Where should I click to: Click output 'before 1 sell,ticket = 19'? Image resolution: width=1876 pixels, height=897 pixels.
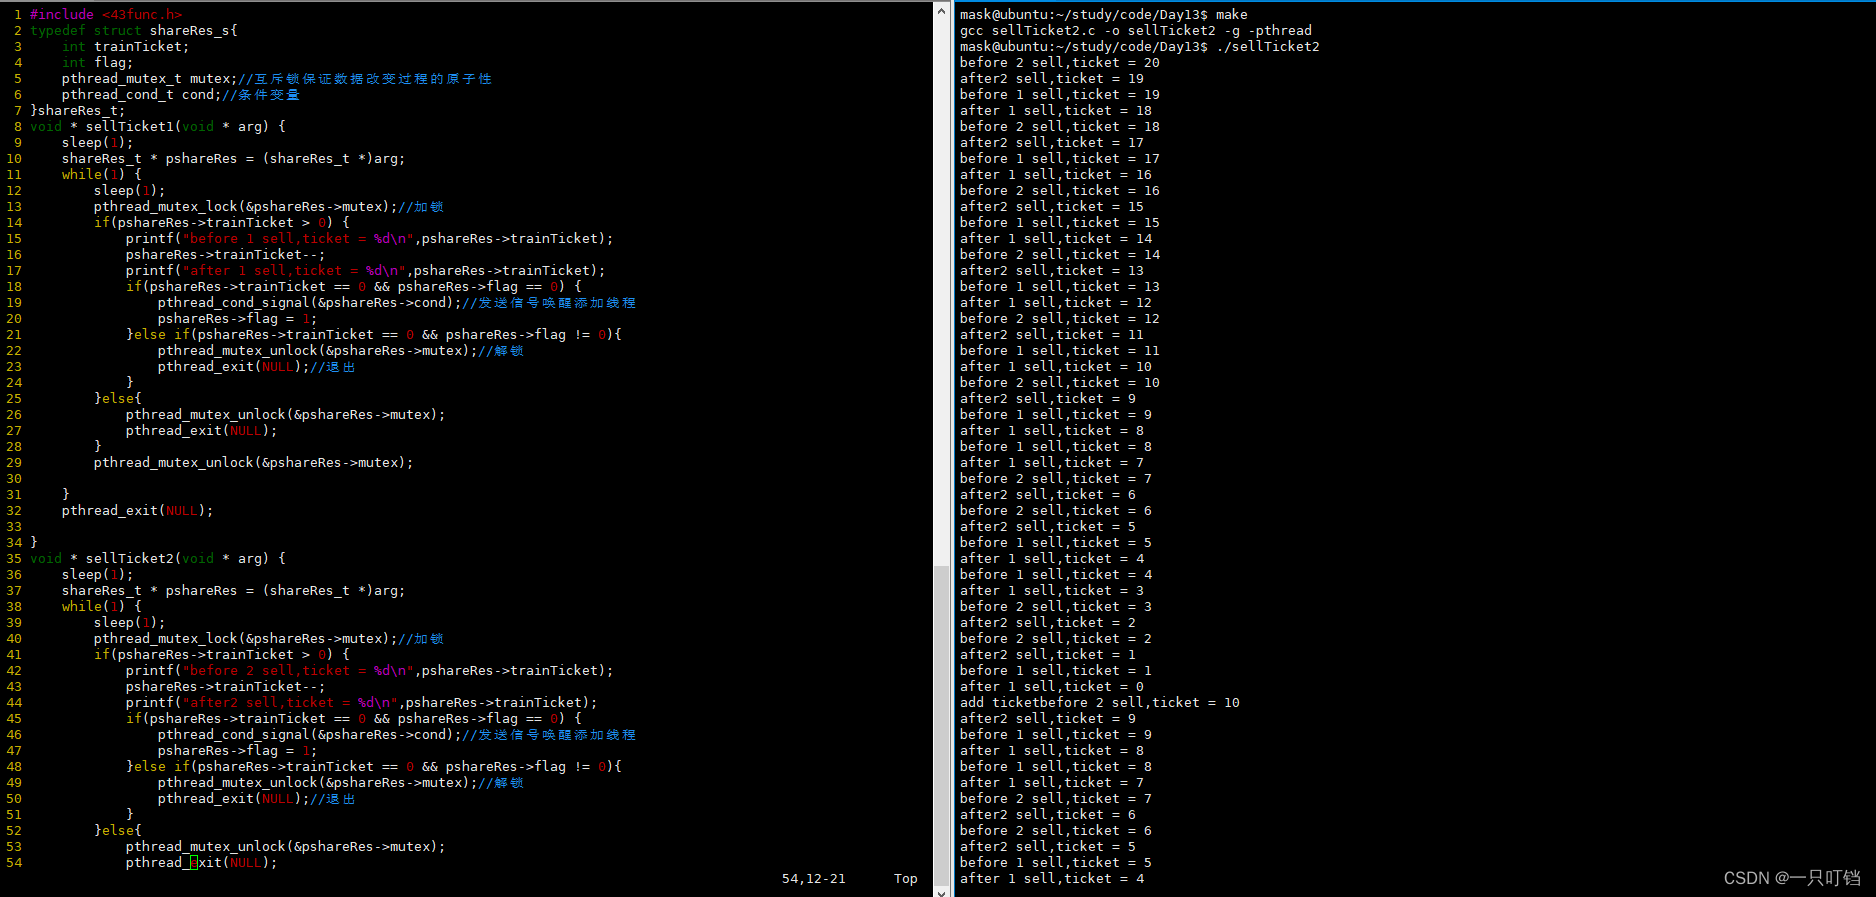pos(1060,94)
